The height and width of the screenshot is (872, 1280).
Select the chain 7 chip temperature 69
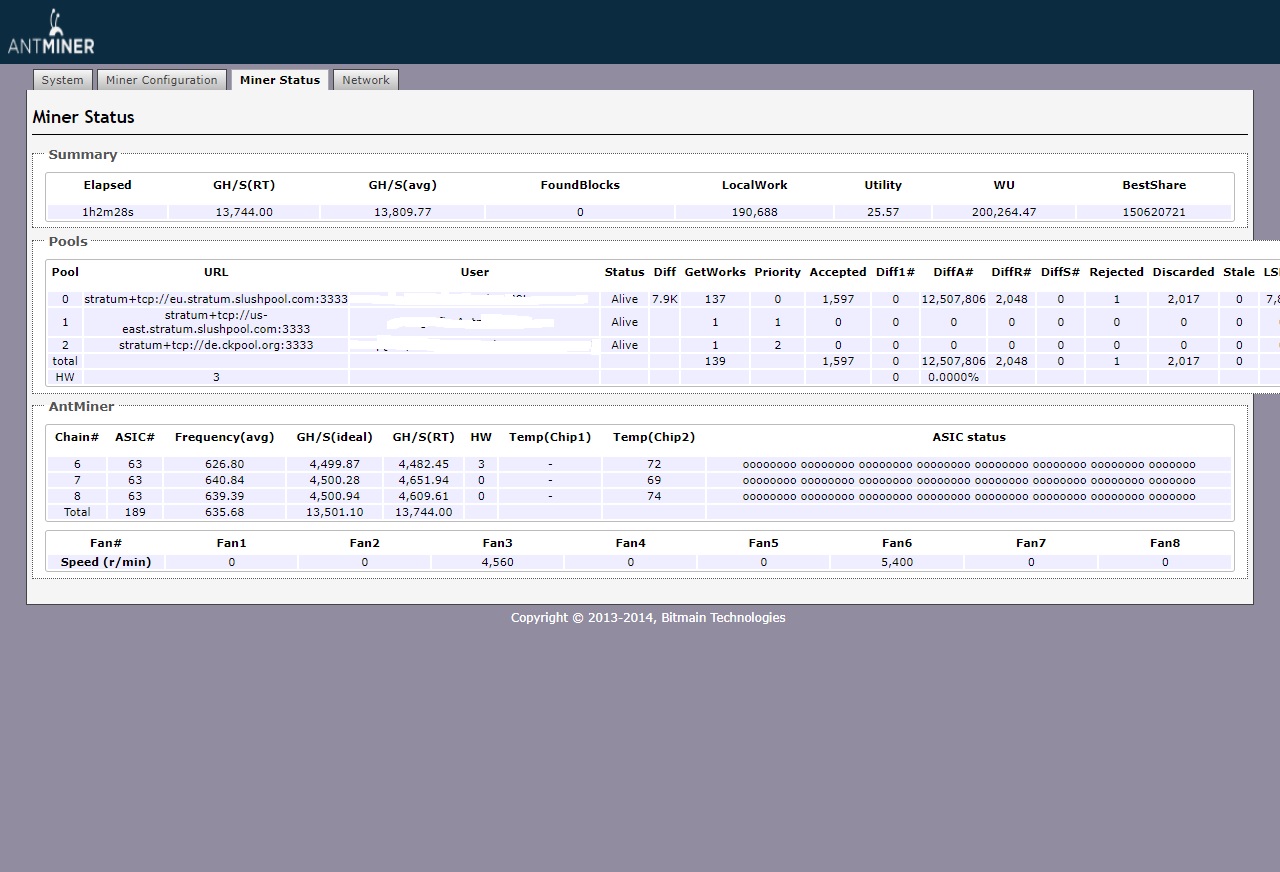pos(654,480)
